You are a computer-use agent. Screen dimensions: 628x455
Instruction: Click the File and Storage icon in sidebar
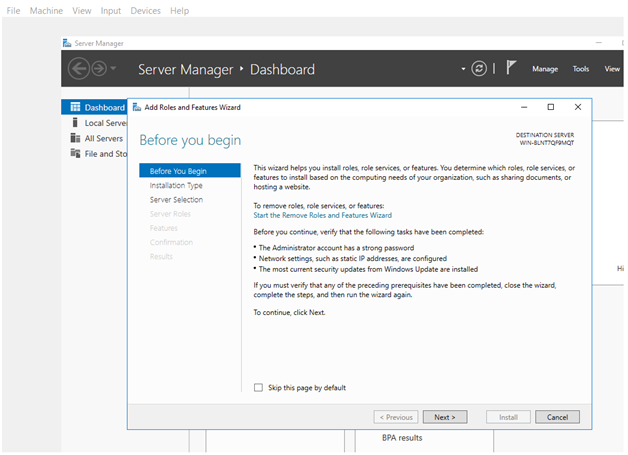click(x=75, y=153)
